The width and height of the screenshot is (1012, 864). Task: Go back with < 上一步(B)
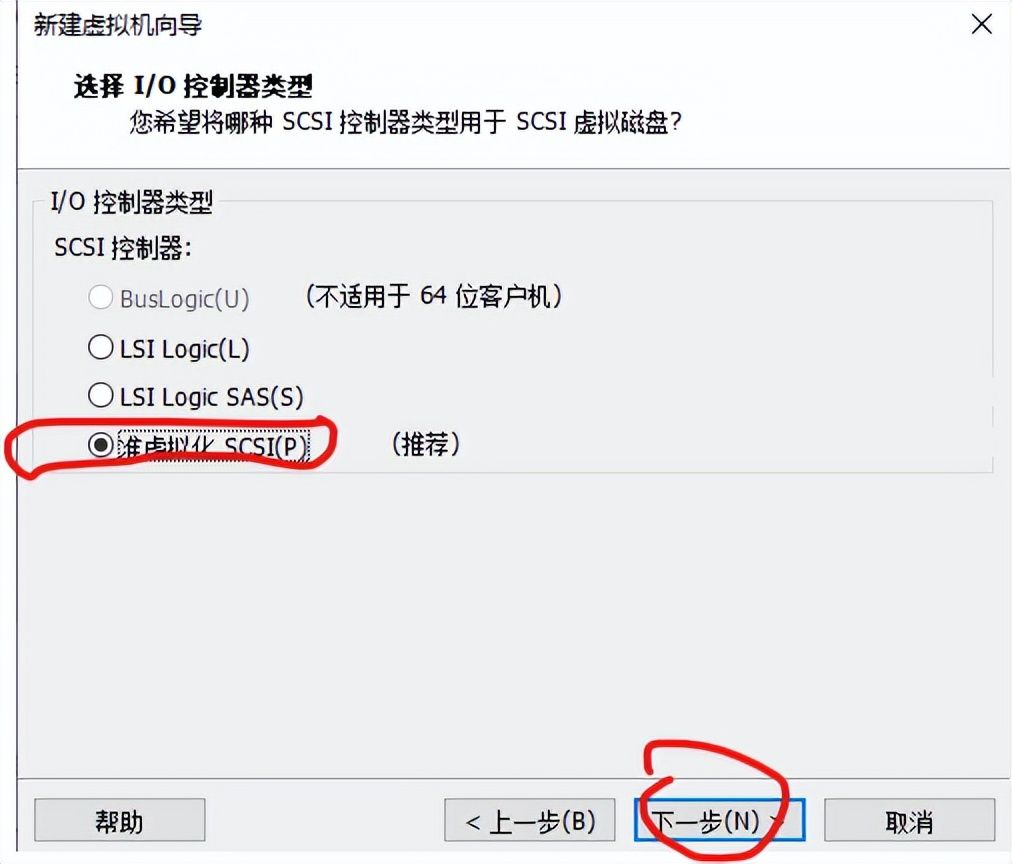point(529,820)
